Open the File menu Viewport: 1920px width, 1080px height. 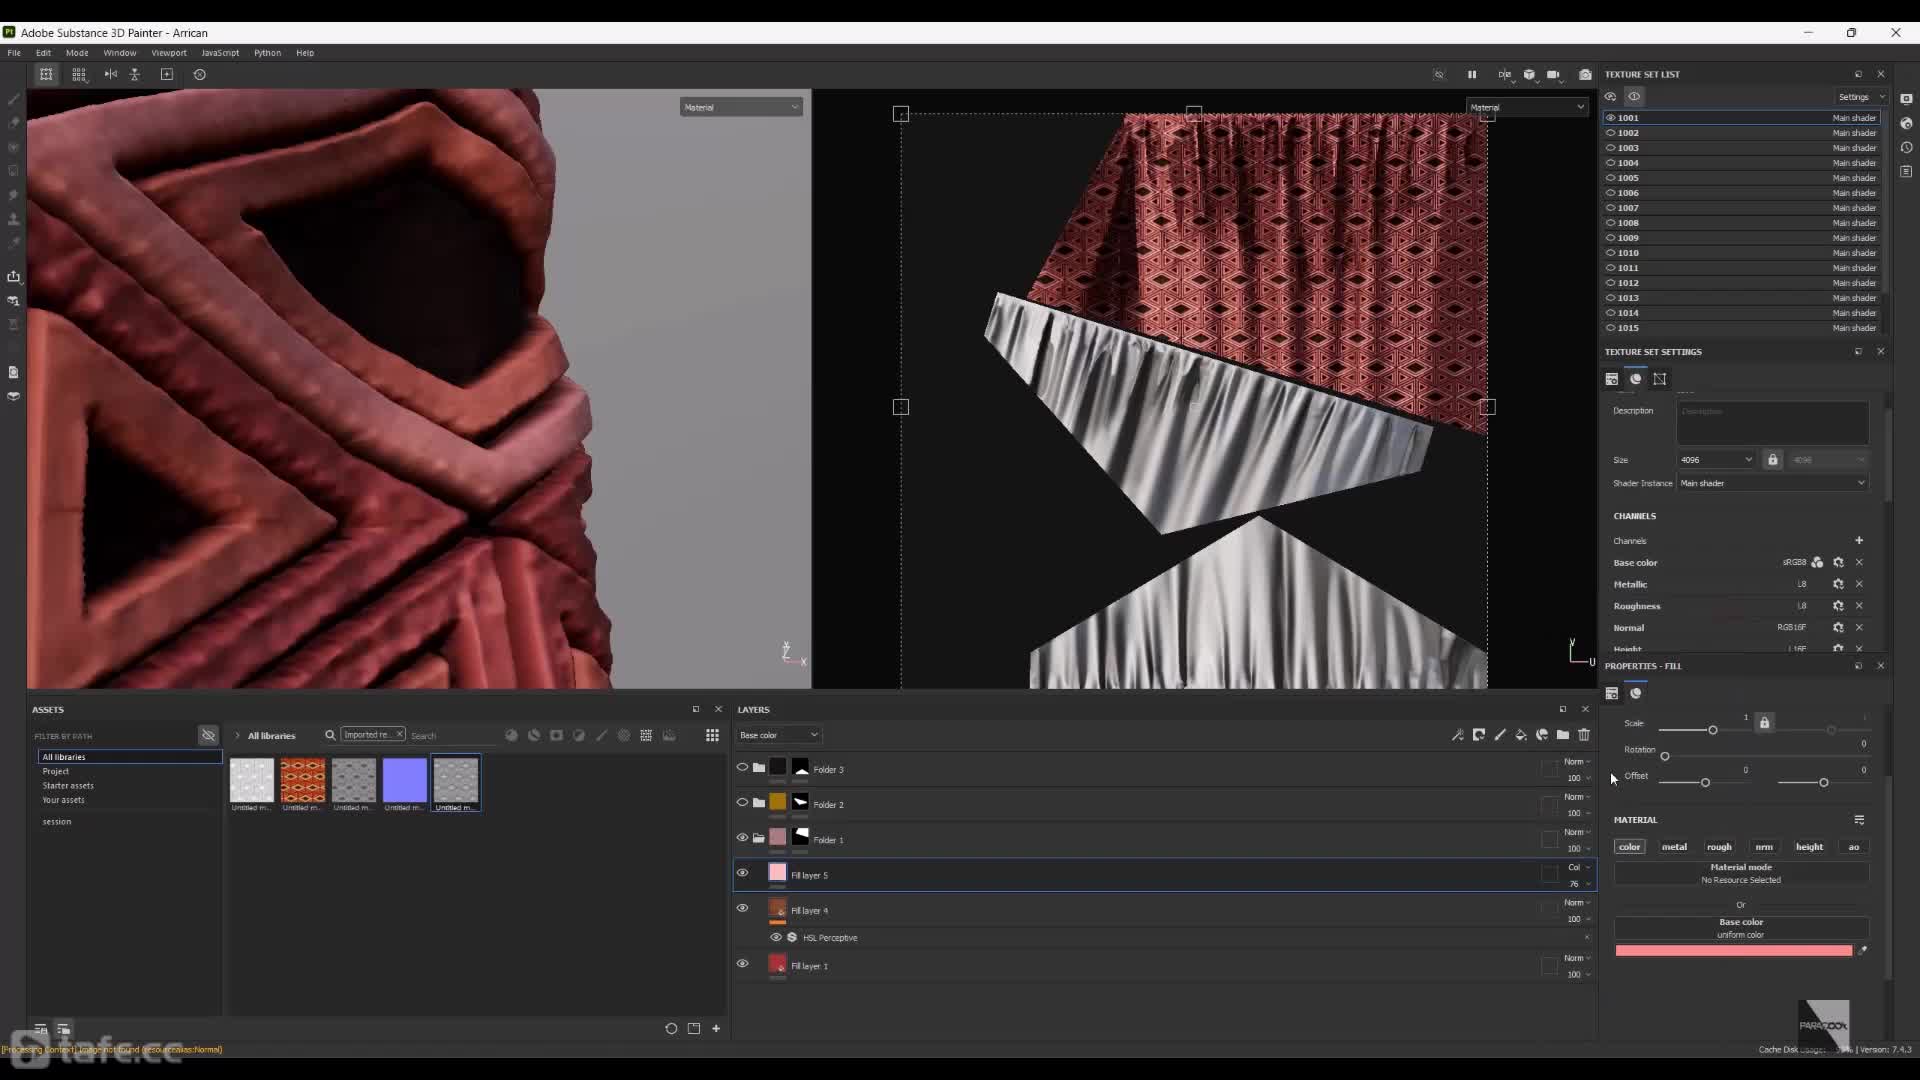(14, 53)
